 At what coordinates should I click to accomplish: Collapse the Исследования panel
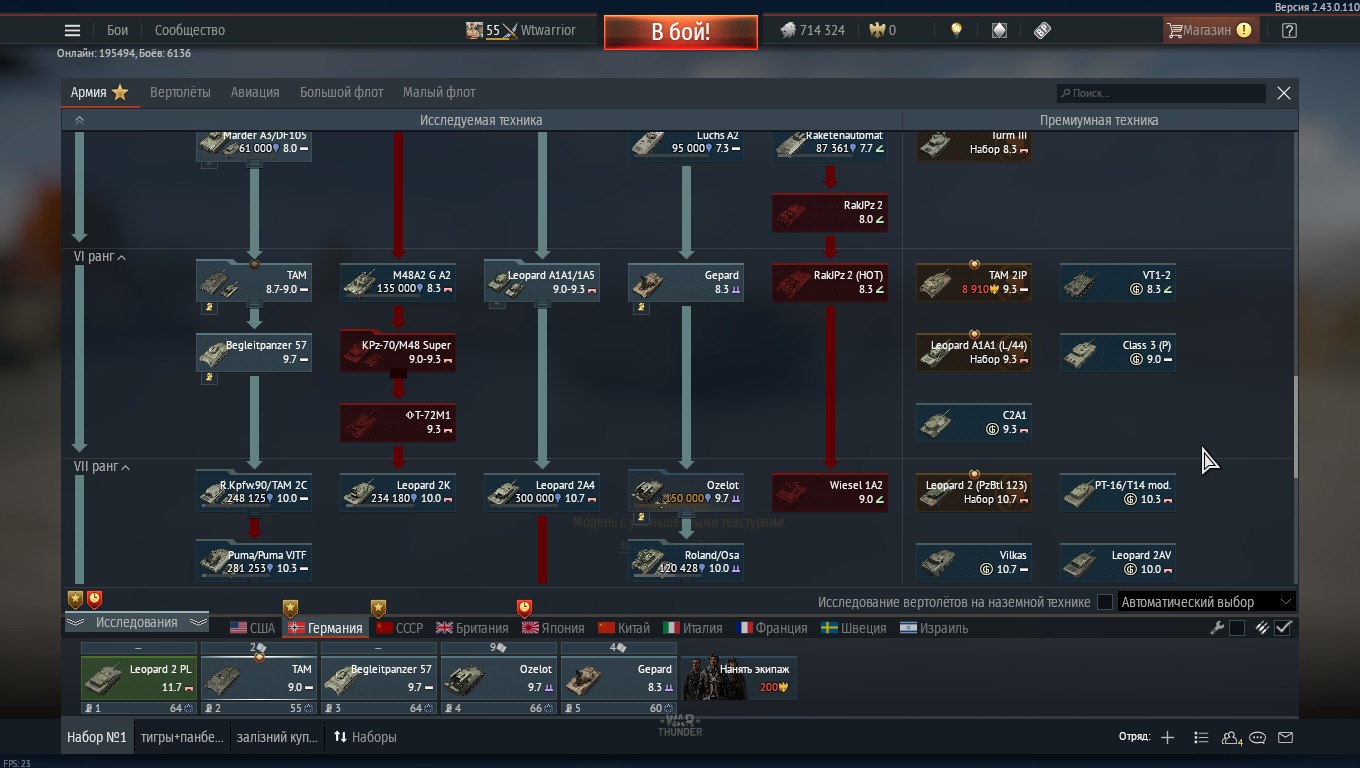[137, 622]
